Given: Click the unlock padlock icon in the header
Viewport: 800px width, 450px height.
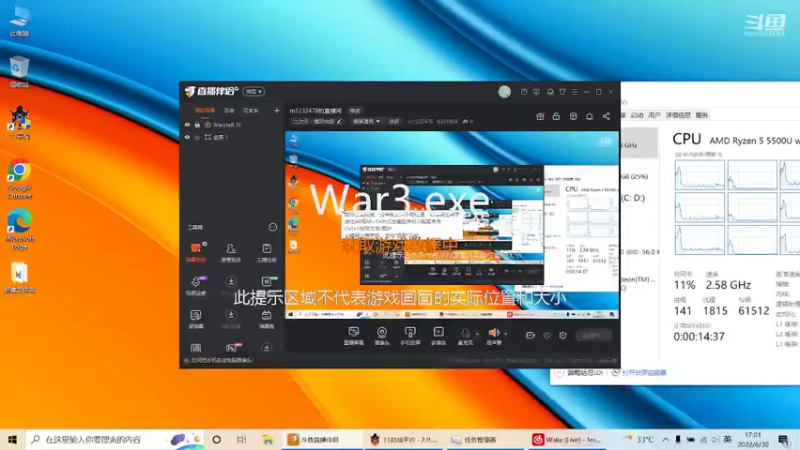Looking at the screenshot, I should point(556,116).
